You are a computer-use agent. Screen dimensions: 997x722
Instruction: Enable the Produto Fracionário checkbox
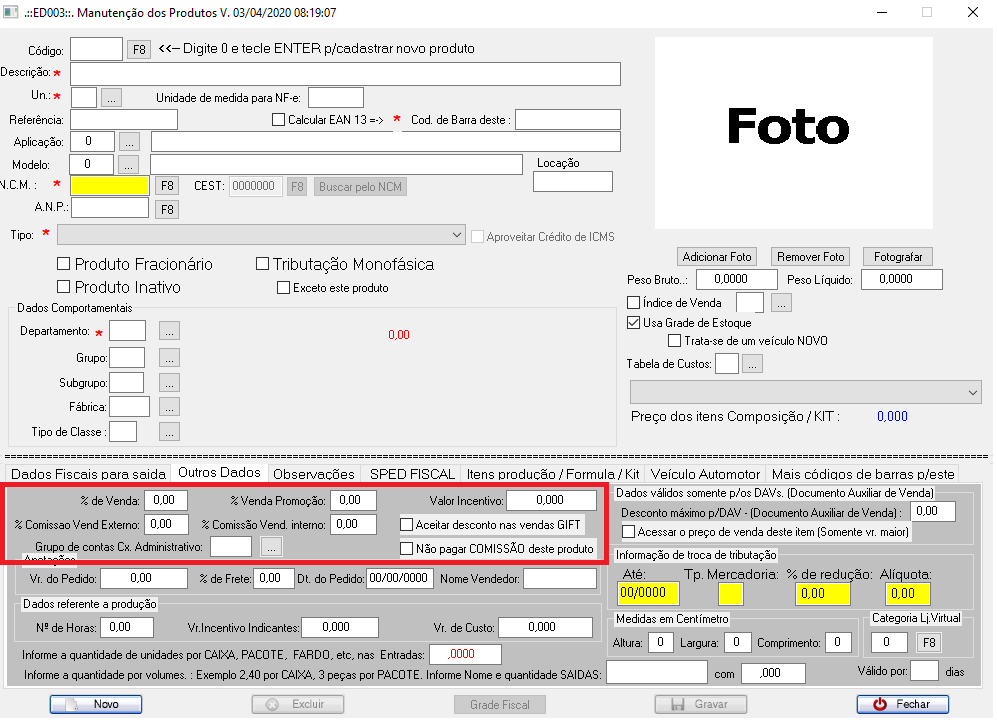[x=64, y=265]
